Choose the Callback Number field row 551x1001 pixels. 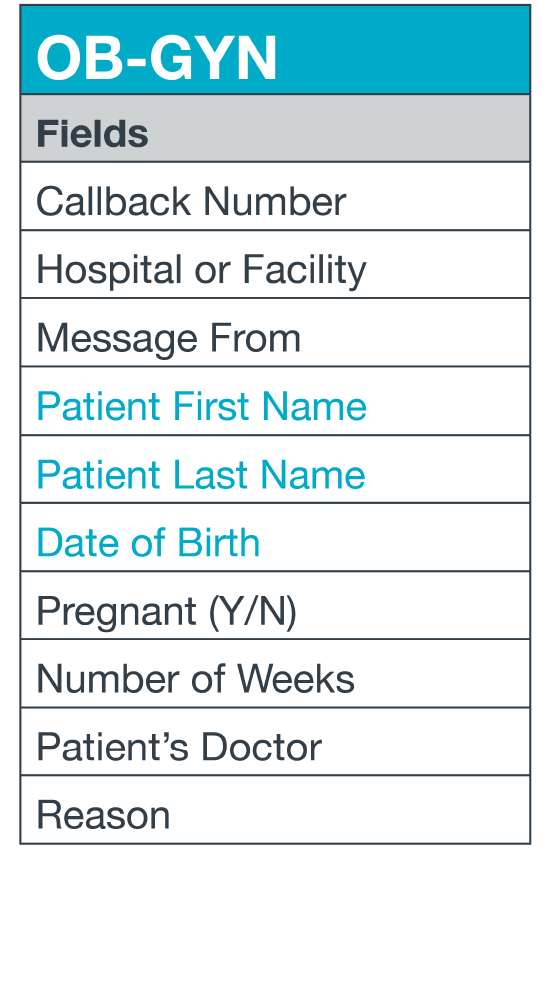point(275,196)
